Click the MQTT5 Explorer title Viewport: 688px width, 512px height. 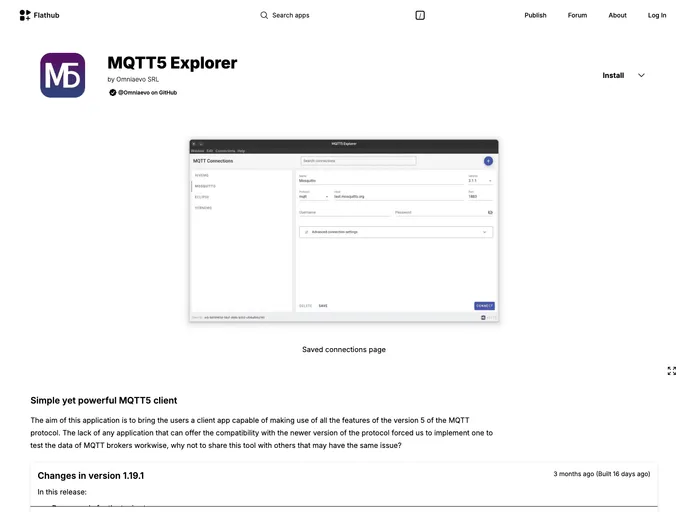coord(172,63)
